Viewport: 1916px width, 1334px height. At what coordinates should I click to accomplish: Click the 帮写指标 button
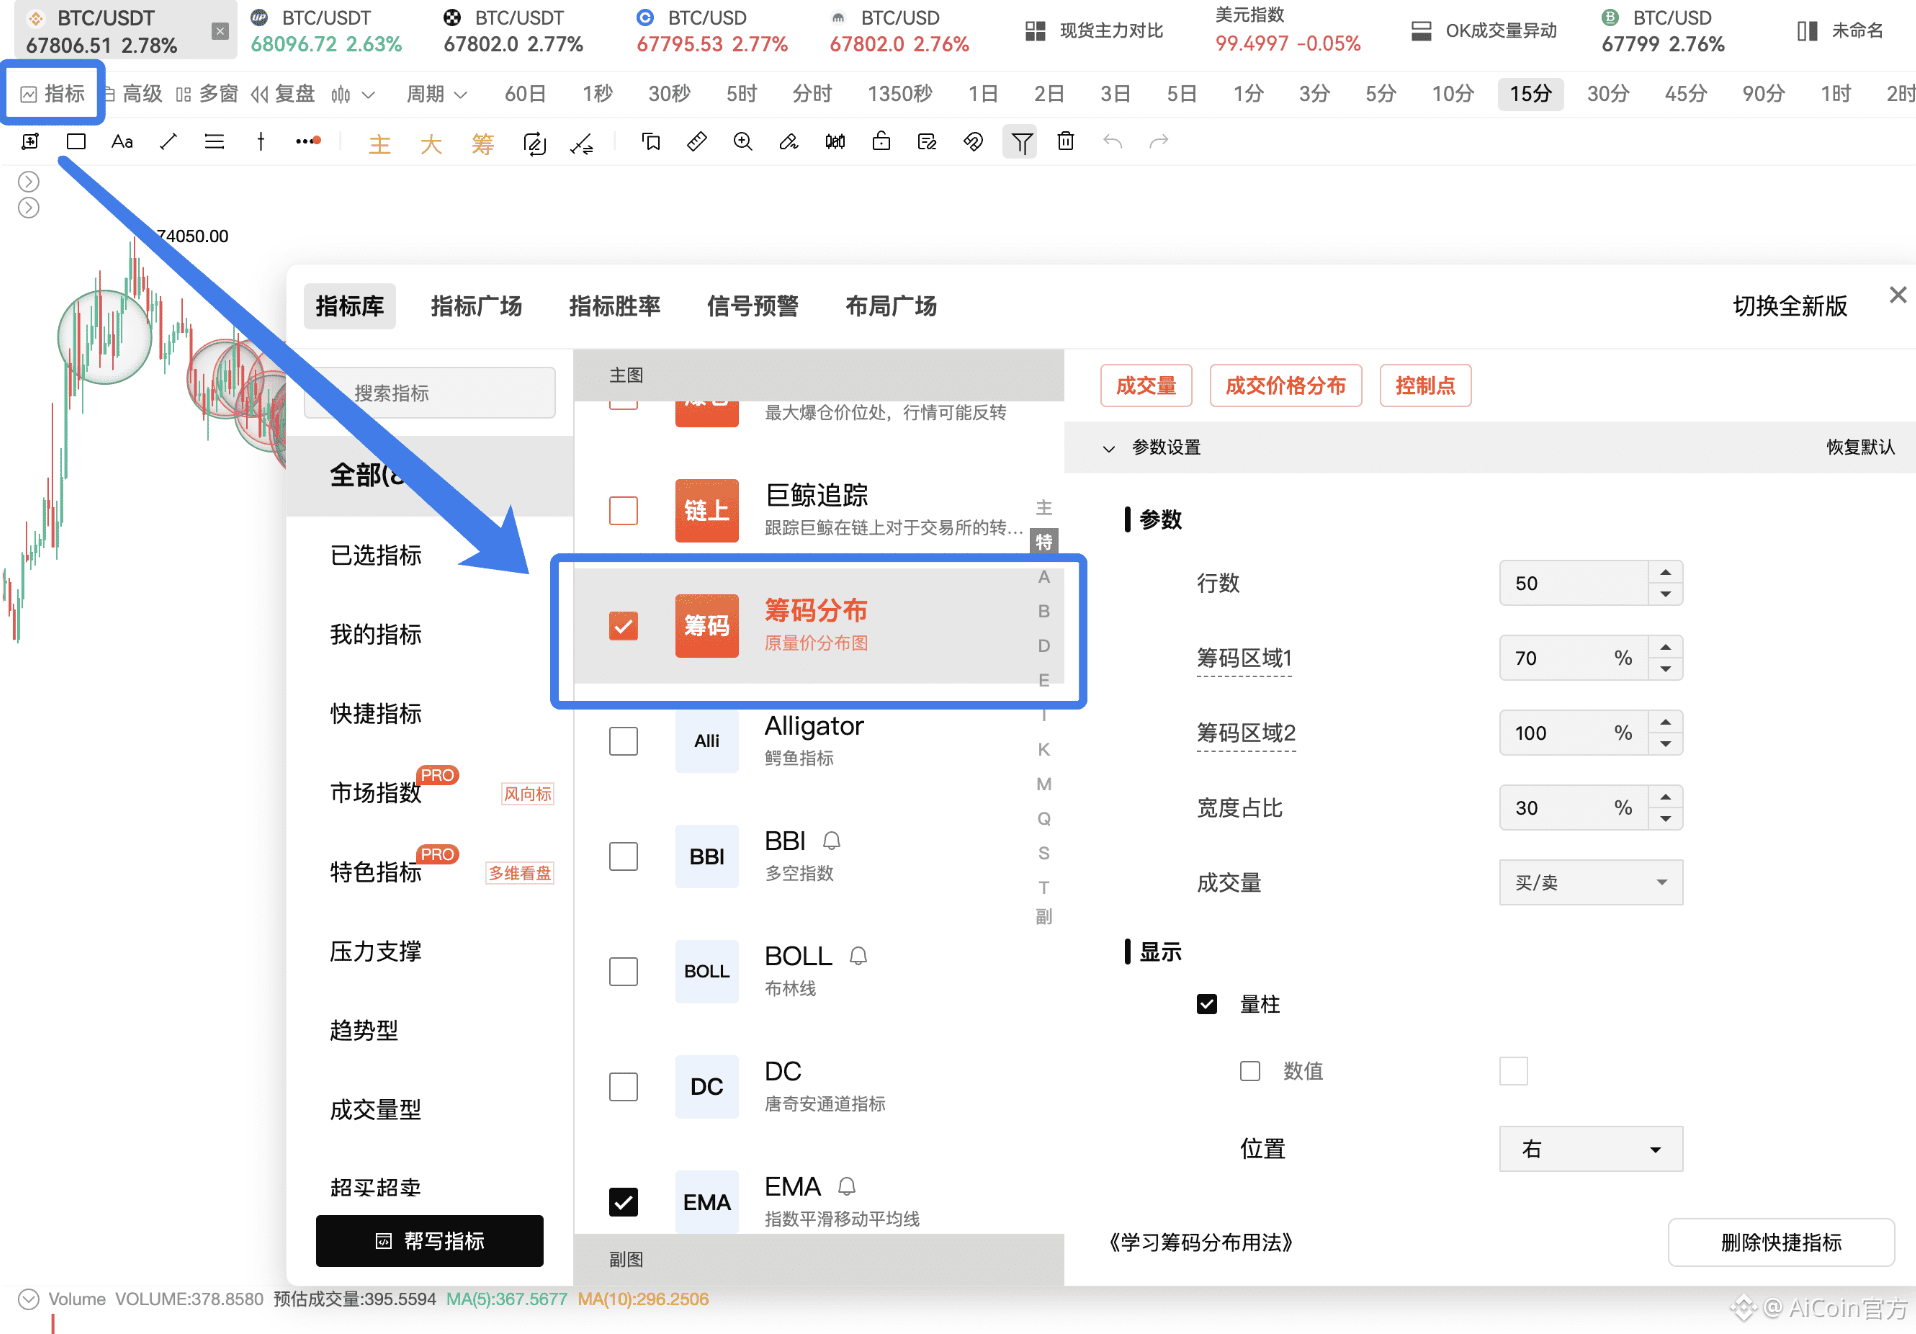point(430,1241)
